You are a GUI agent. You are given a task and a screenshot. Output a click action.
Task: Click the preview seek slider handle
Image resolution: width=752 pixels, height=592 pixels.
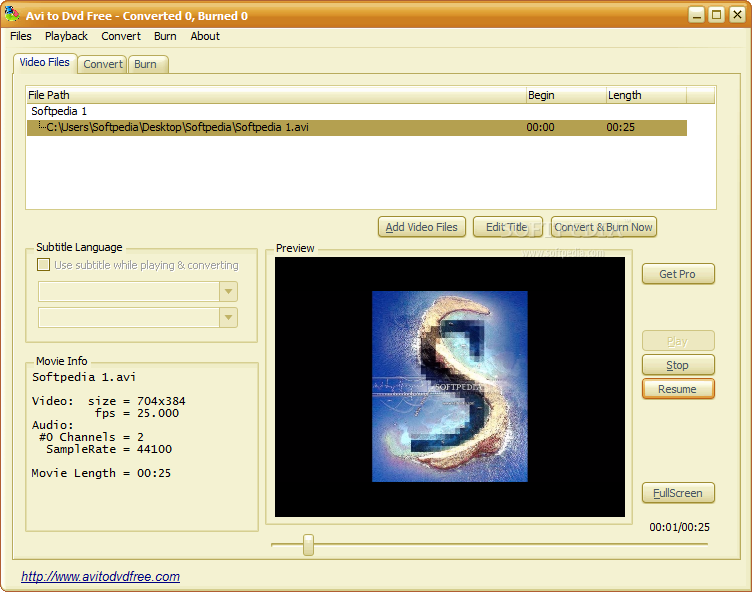pos(308,545)
